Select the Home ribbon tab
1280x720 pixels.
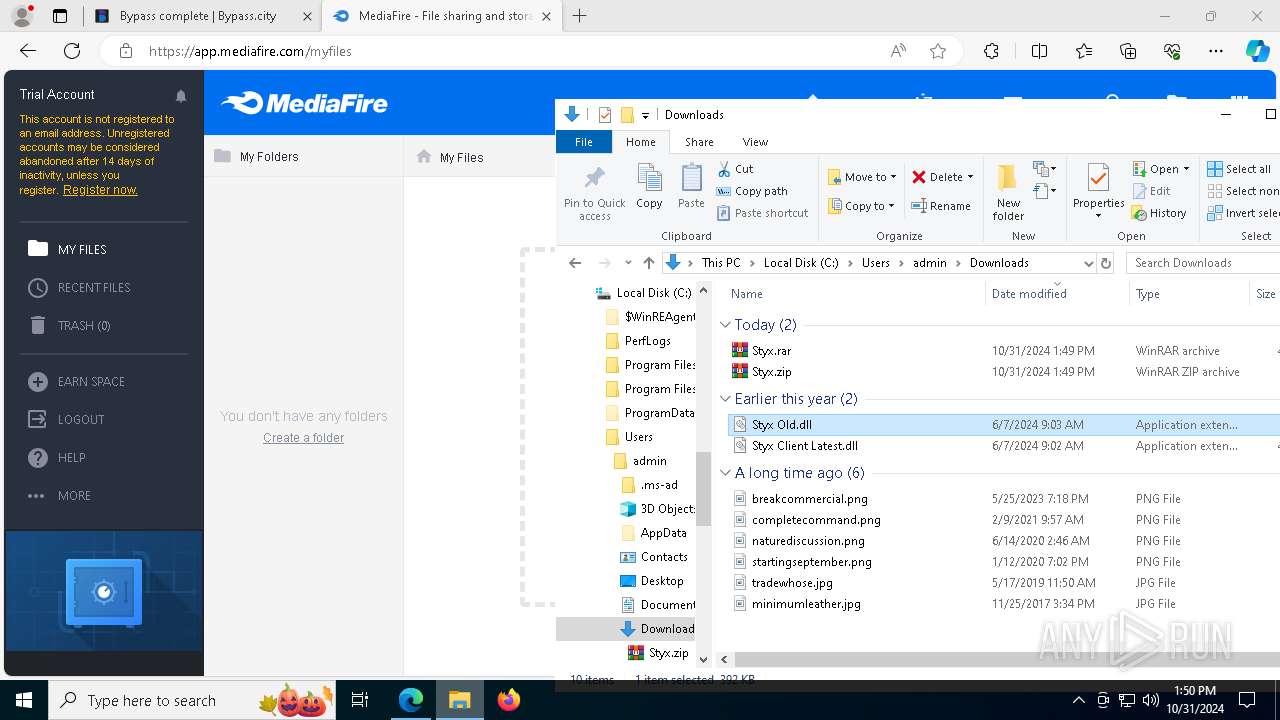point(641,142)
